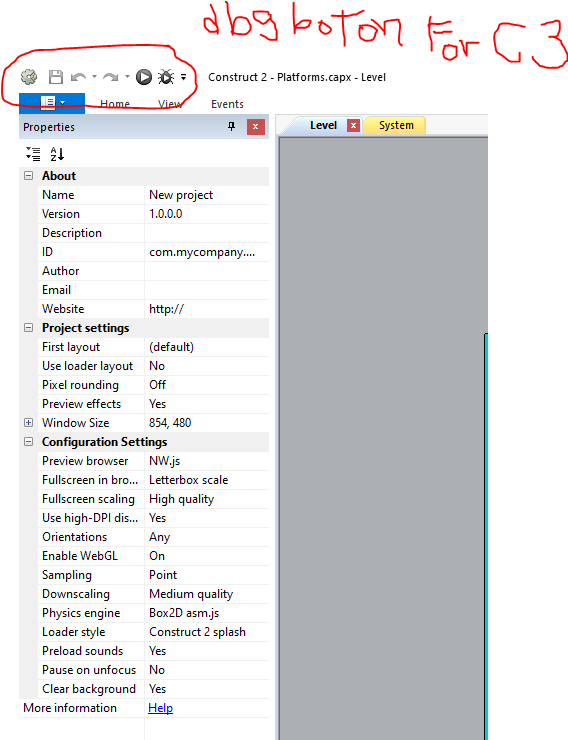Undo the last action with toolbar arrow
This screenshot has height=740, width=568.
pos(78,77)
